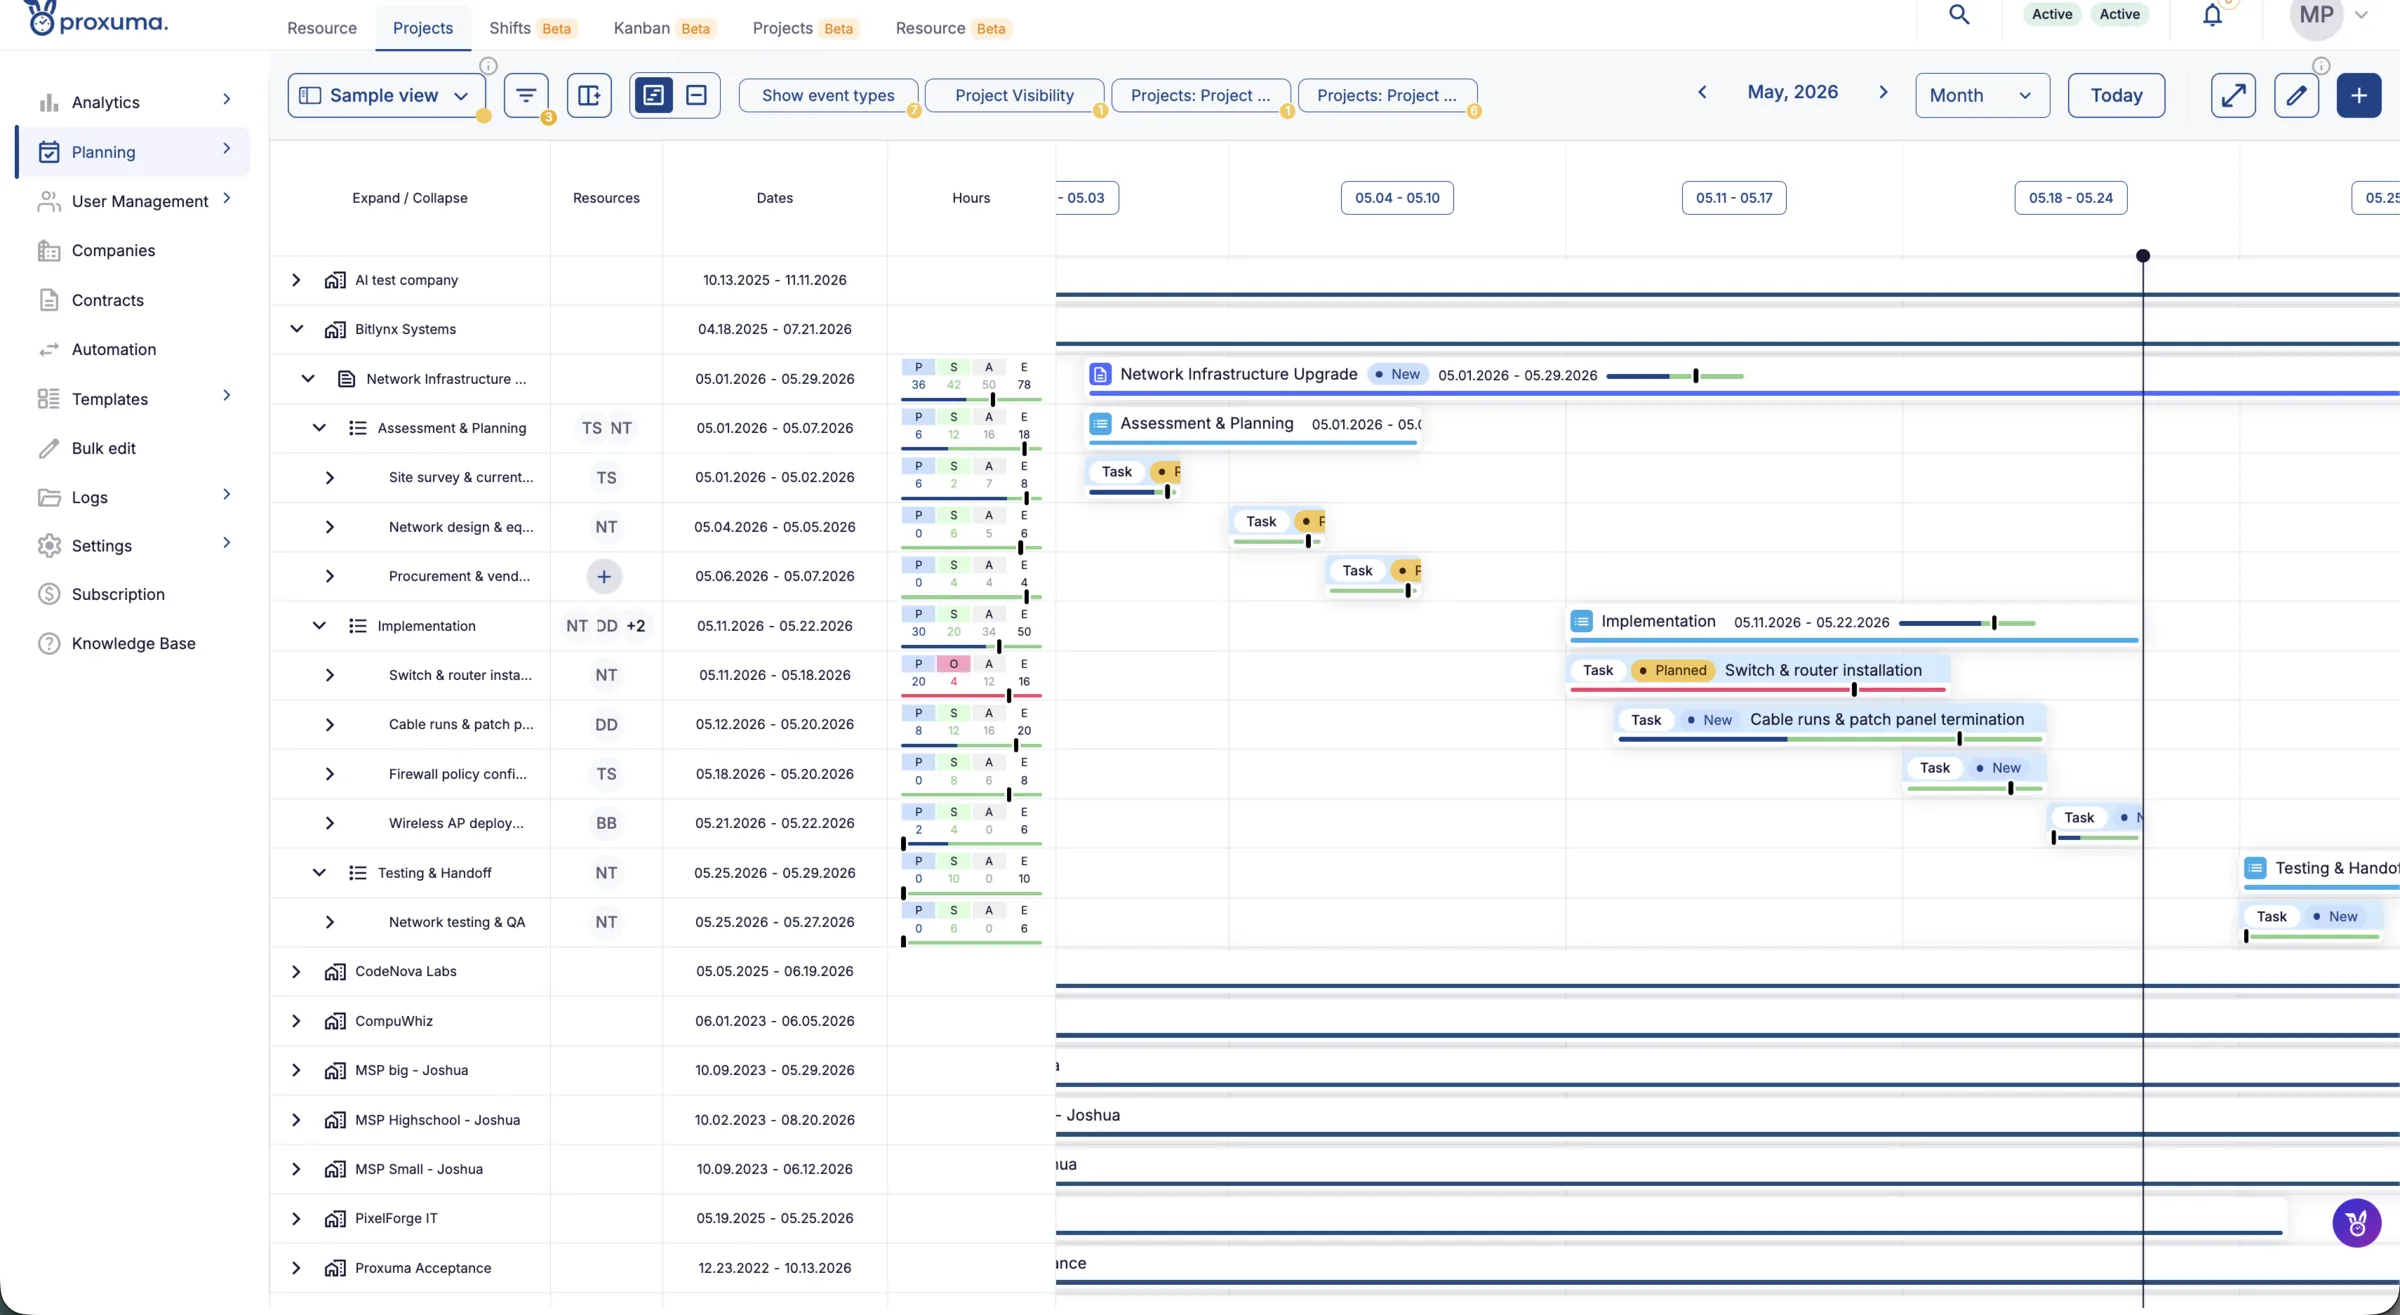Click the Implementation phase icon in timeline

pyautogui.click(x=1581, y=621)
